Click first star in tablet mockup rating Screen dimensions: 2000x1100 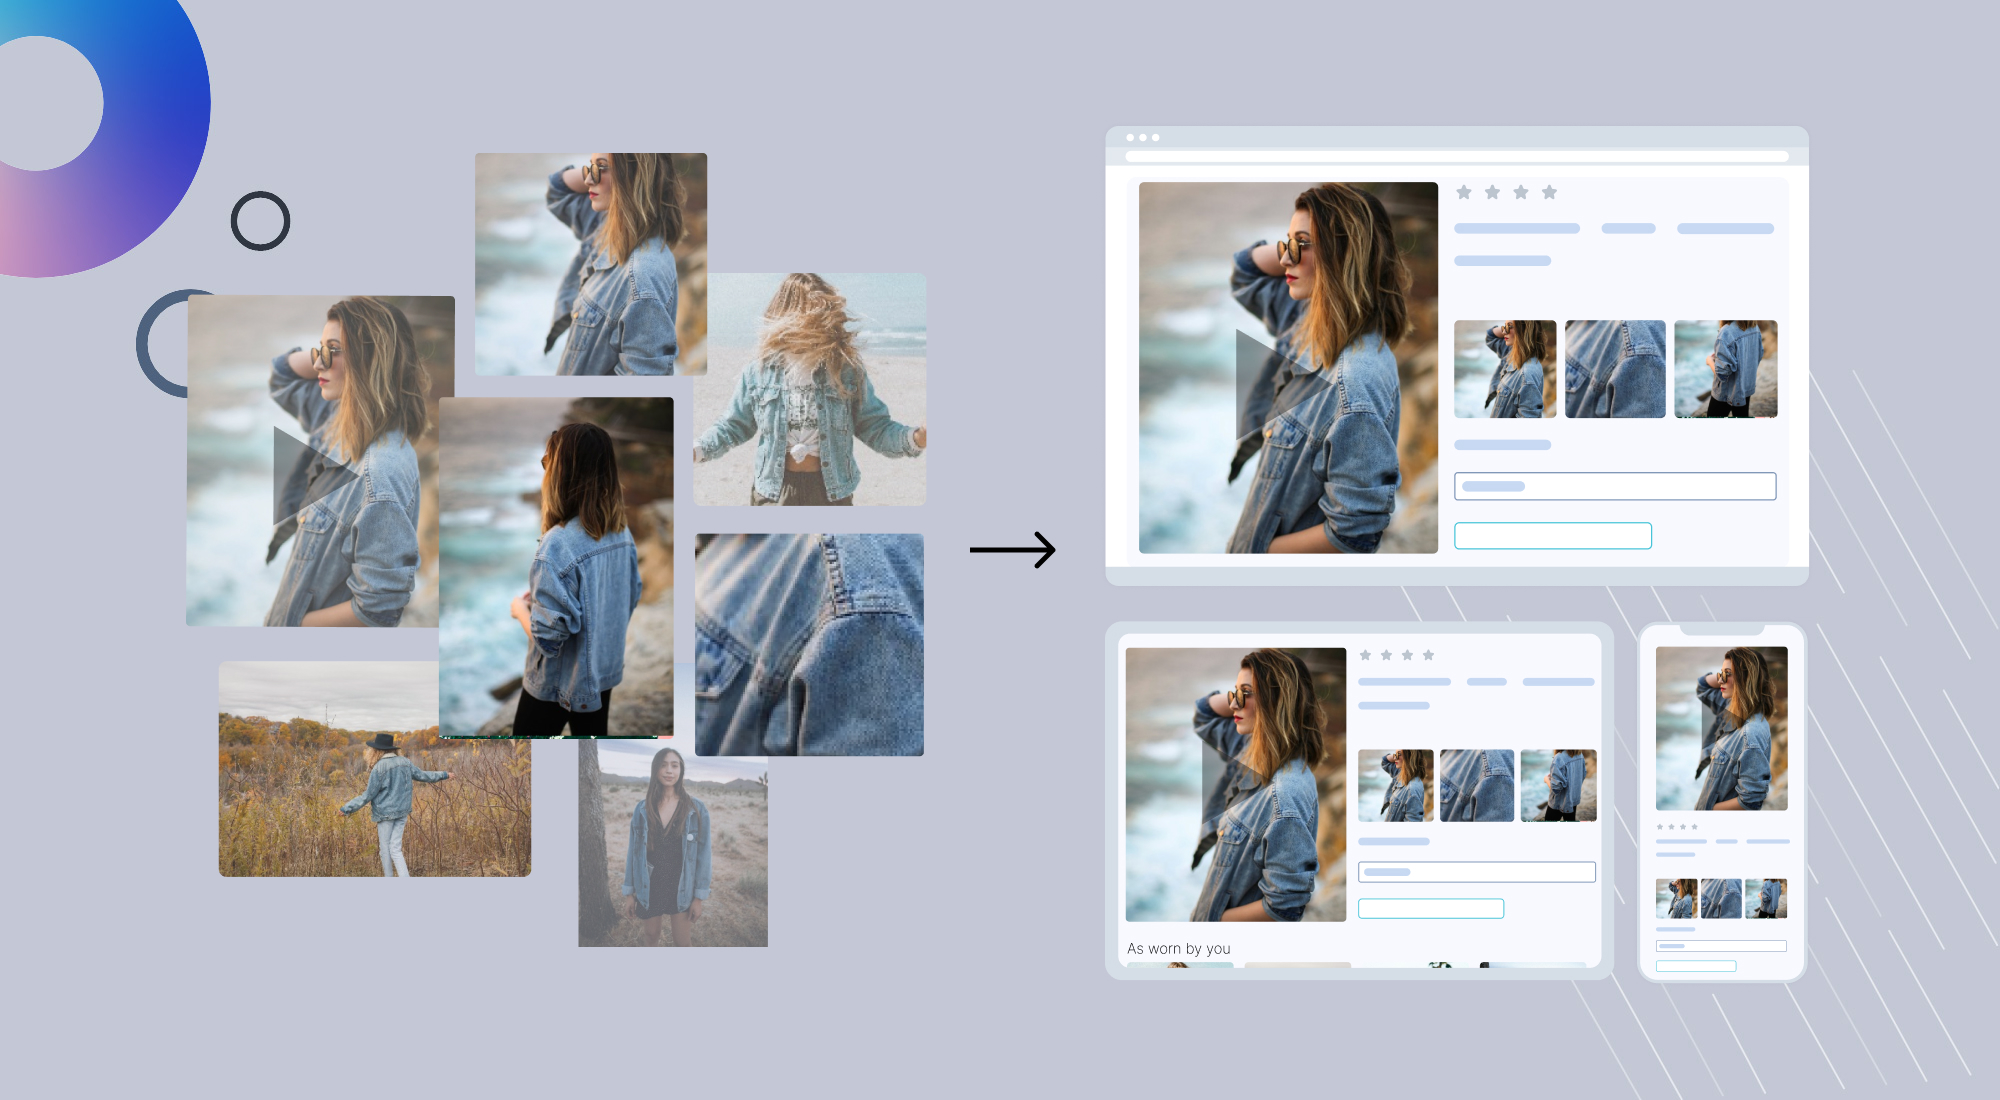coord(1365,655)
